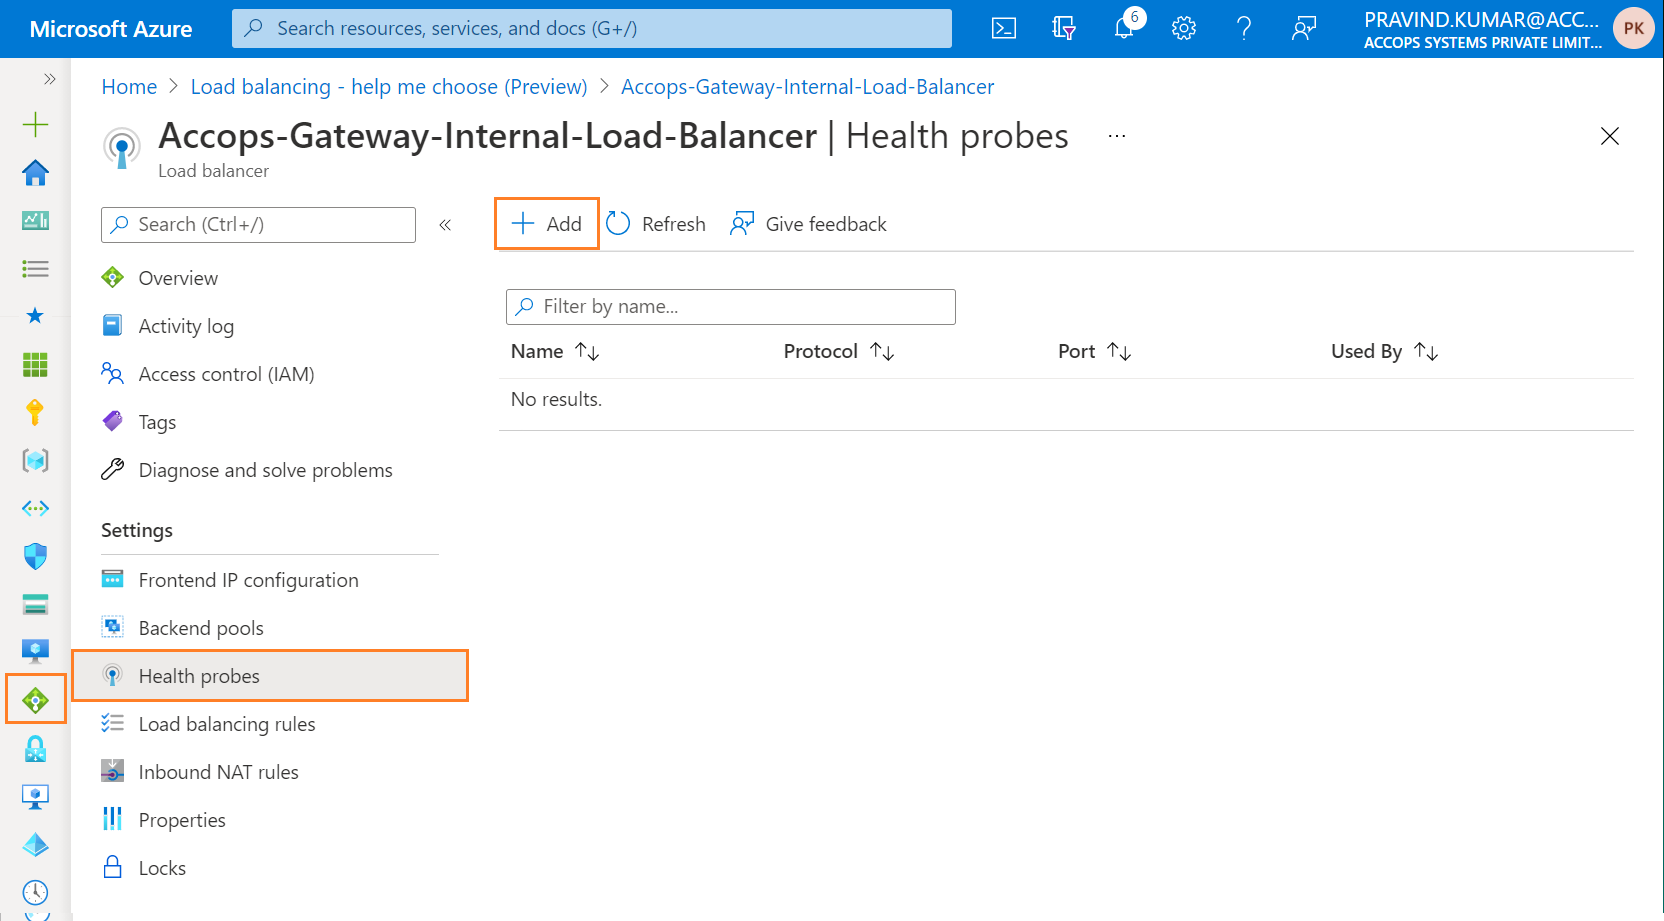Open the feedback icon in the top bar
Image resolution: width=1664 pixels, height=921 pixels.
tap(1304, 28)
